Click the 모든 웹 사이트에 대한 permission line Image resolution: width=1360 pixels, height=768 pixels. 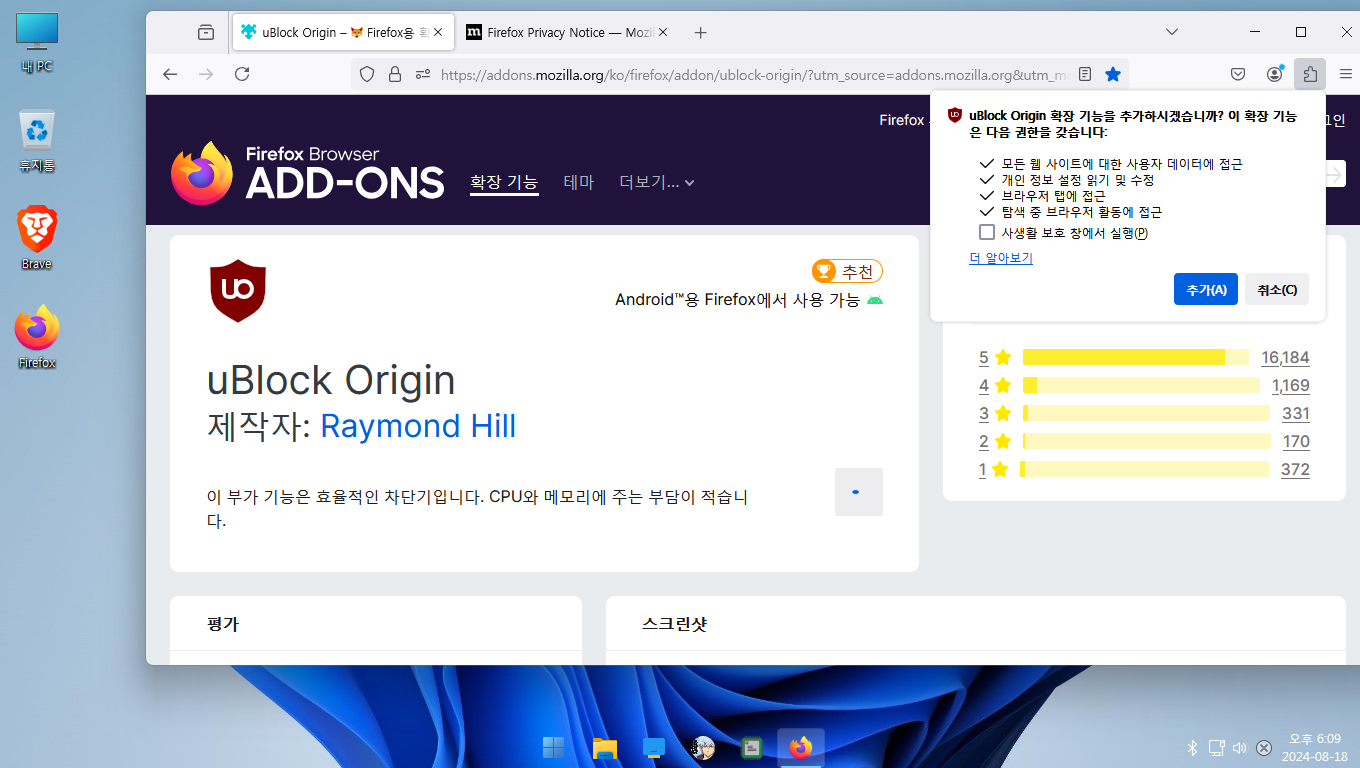(x=1122, y=163)
